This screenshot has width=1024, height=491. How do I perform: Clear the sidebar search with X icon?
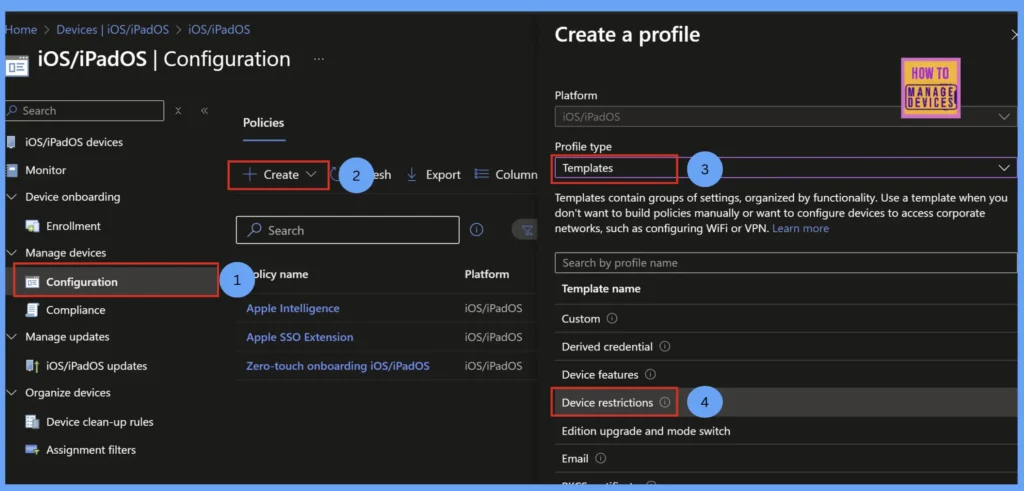(178, 111)
